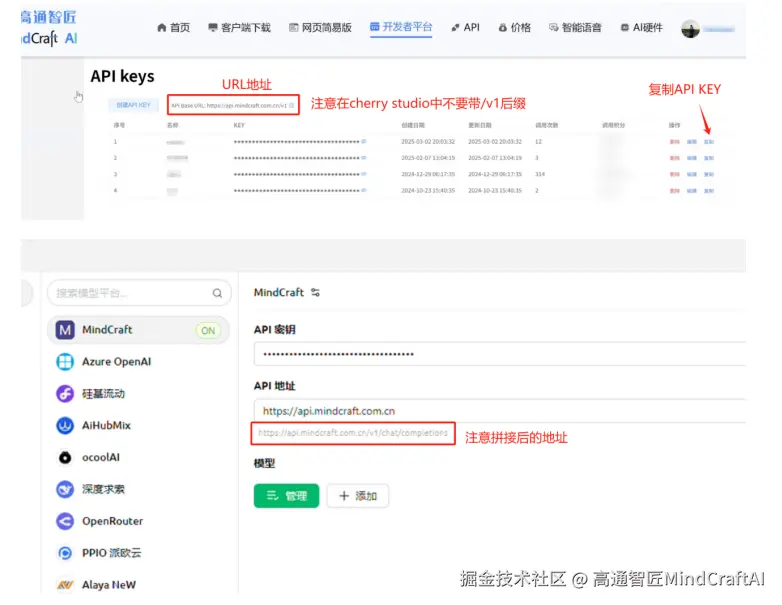Open 网页简易版 nav item
782x605 pixels.
321,27
